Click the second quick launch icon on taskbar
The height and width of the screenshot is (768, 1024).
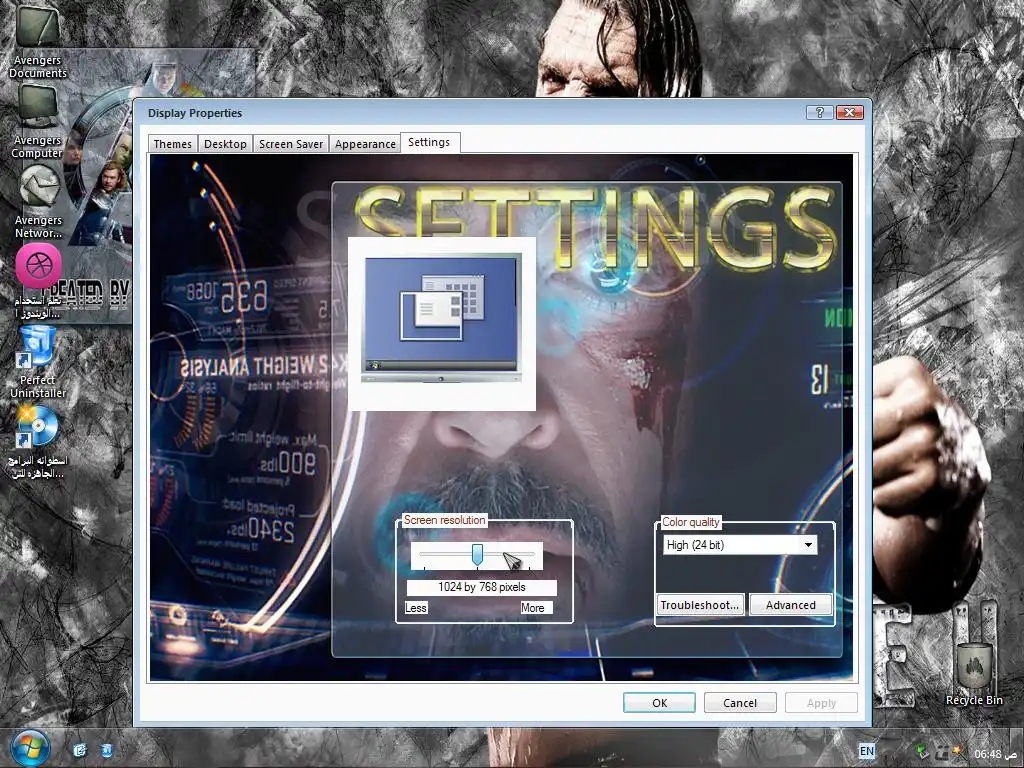107,750
